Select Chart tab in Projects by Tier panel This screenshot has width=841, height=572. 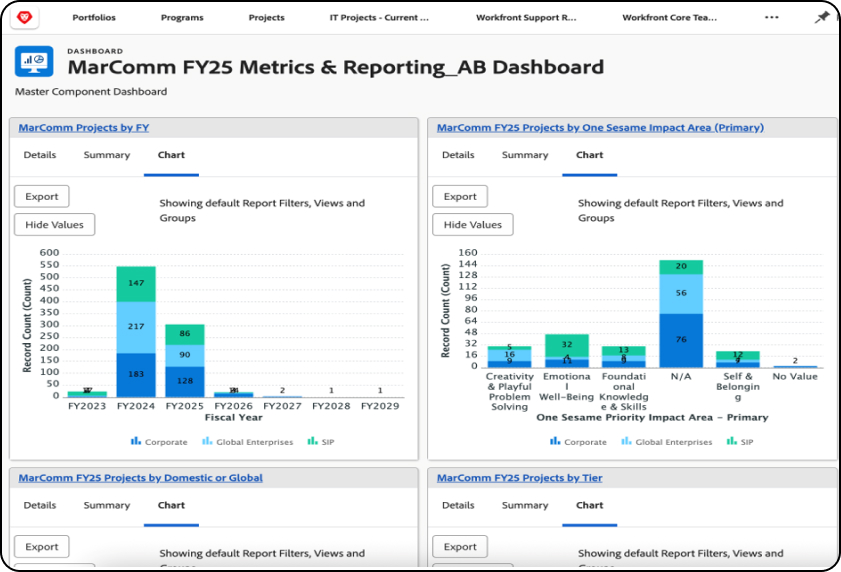(x=589, y=505)
